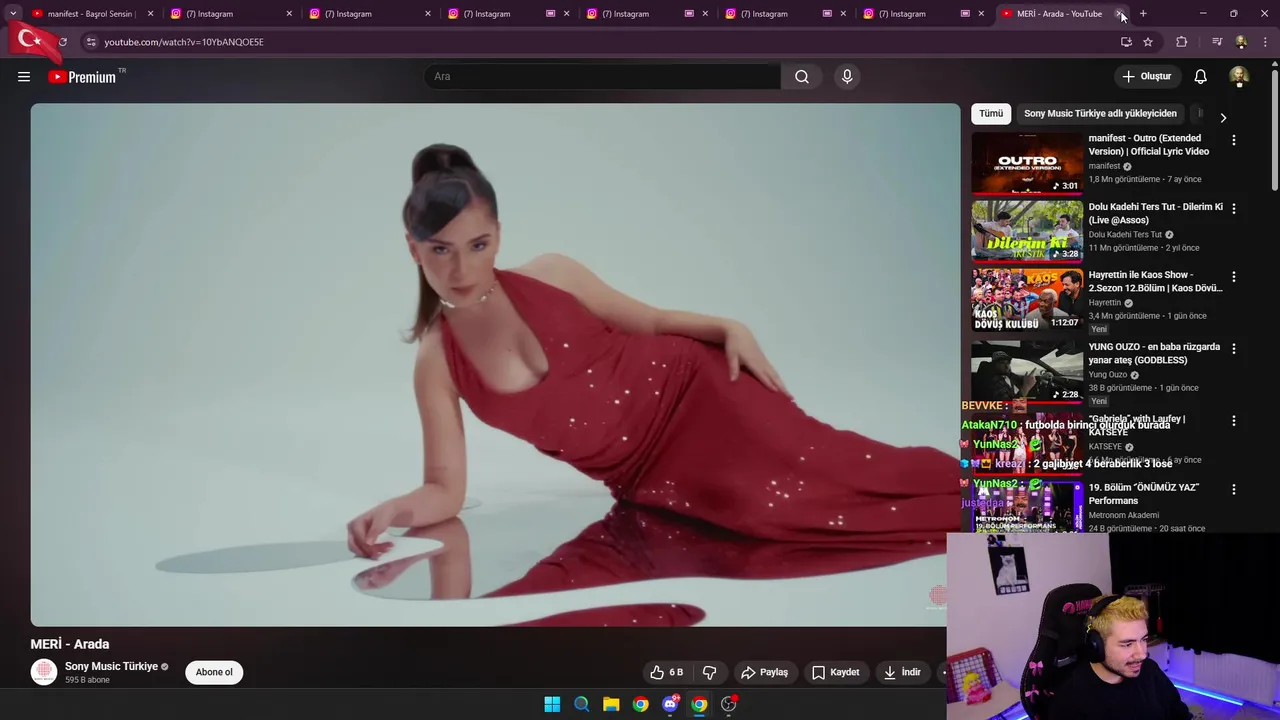Like the video with thumbs up
Image resolution: width=1280 pixels, height=720 pixels.
666,672
